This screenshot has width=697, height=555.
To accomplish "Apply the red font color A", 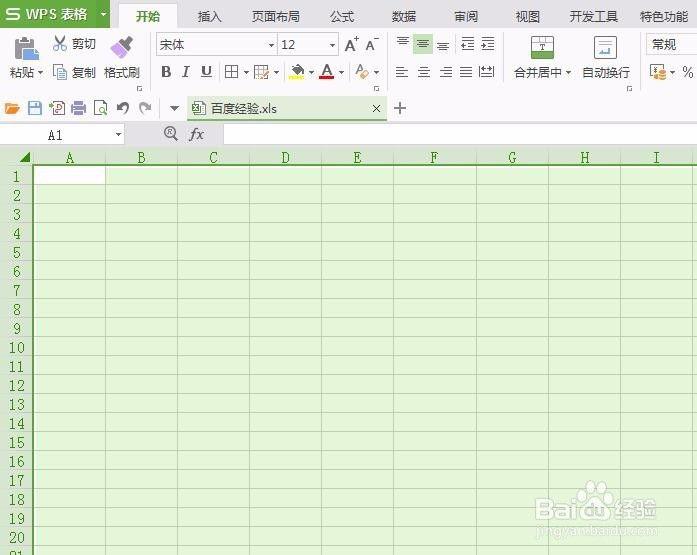I will pyautogui.click(x=327, y=72).
